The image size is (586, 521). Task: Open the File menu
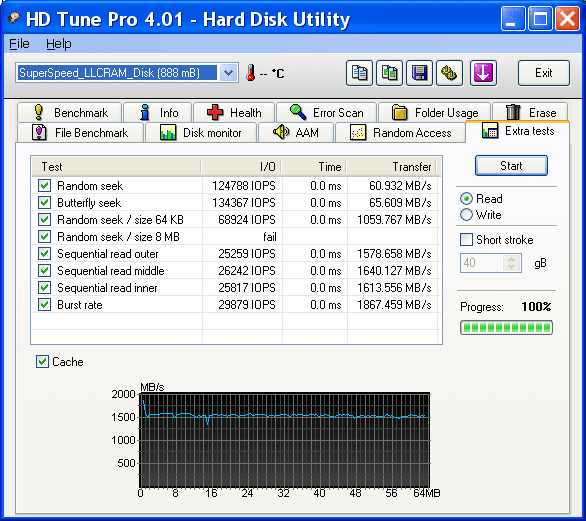click(x=19, y=44)
